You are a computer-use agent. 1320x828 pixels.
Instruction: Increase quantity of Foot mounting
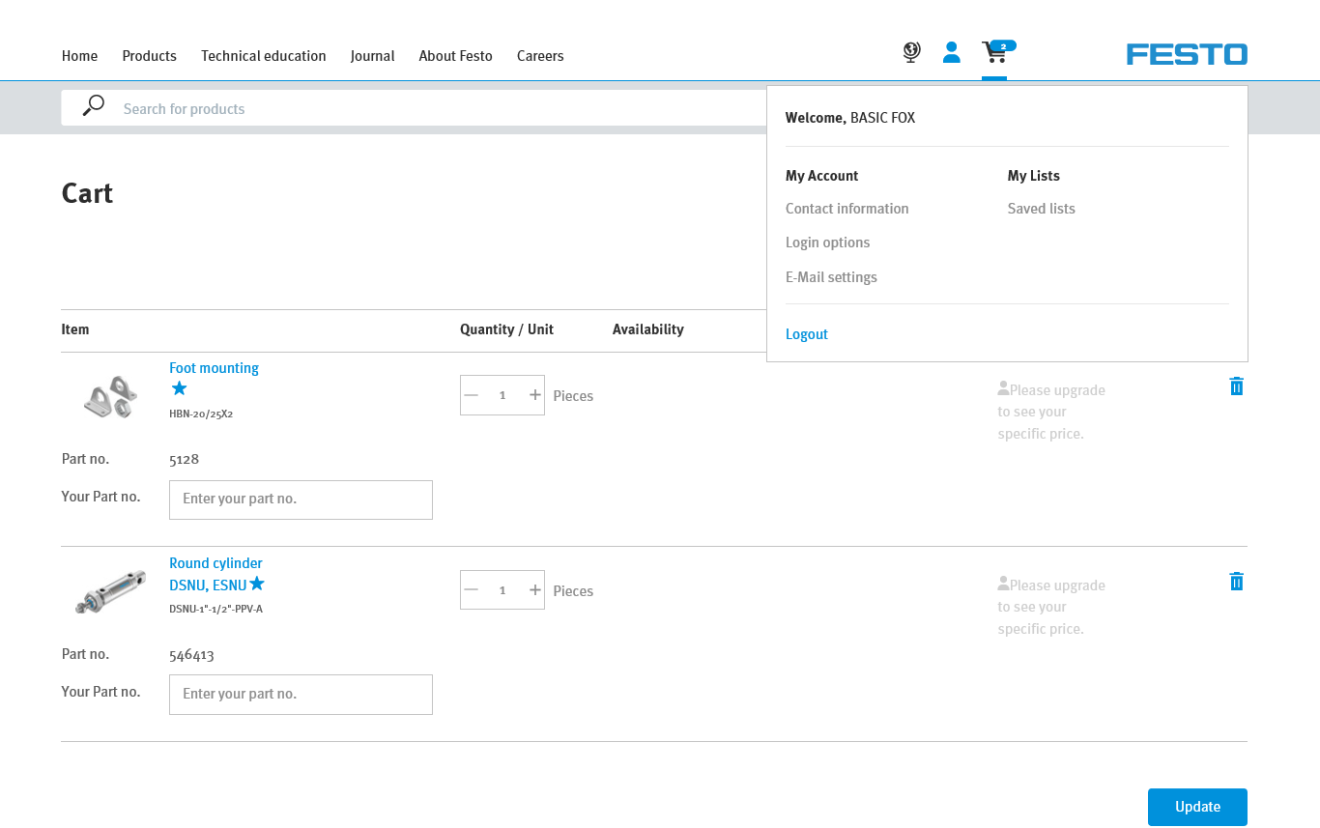pyautogui.click(x=535, y=395)
